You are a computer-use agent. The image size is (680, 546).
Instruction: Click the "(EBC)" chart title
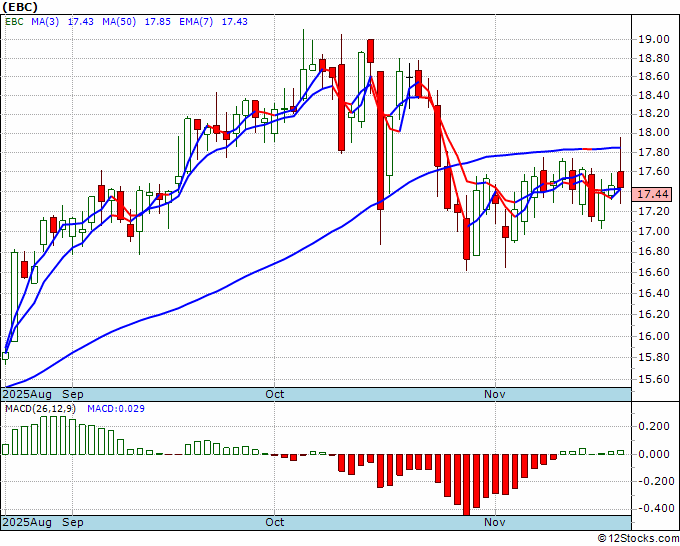[x=20, y=7]
